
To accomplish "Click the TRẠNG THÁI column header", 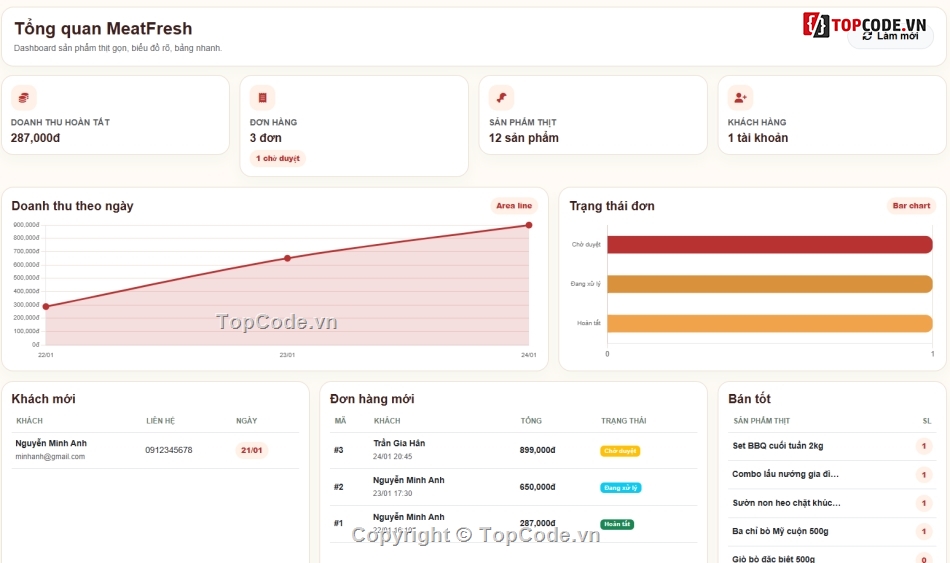I will coord(623,421).
